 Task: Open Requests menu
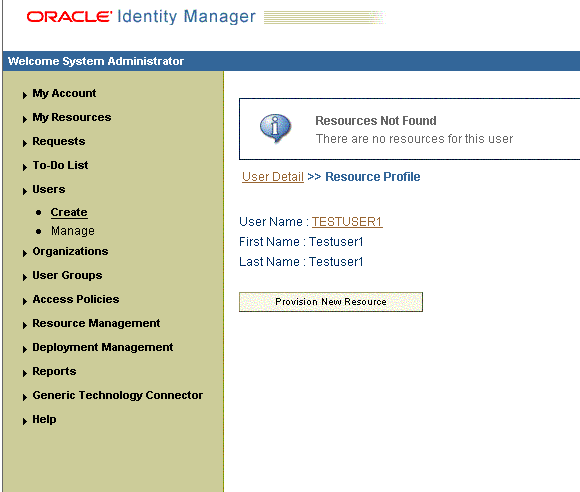59,141
